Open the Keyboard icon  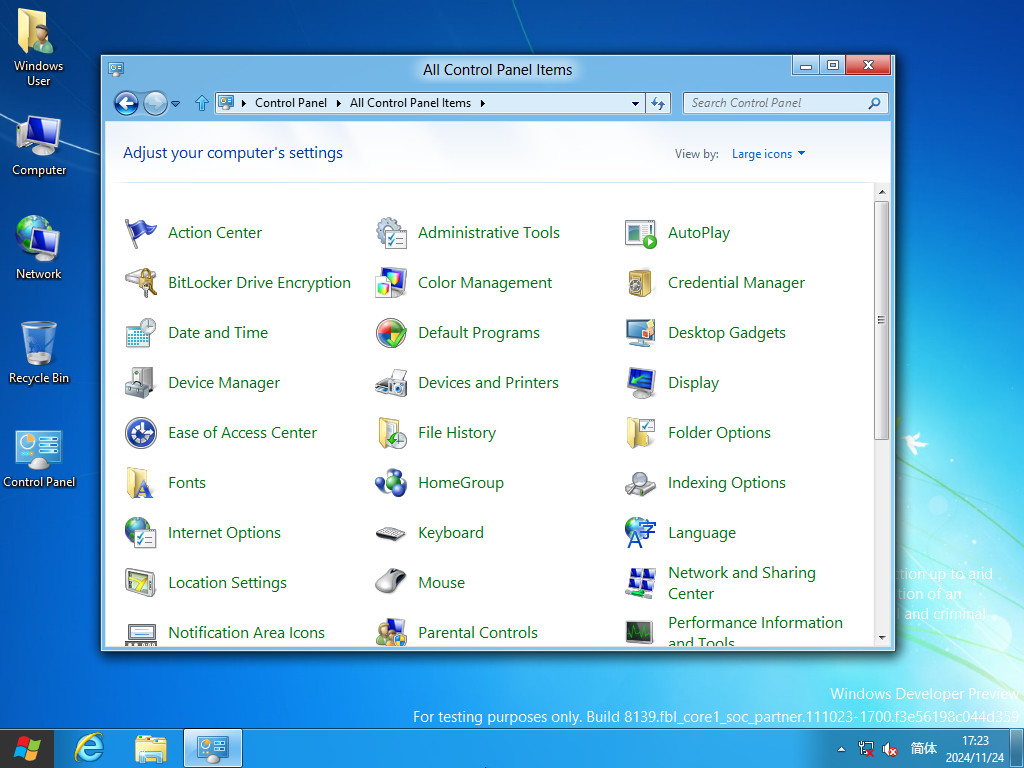tap(391, 533)
